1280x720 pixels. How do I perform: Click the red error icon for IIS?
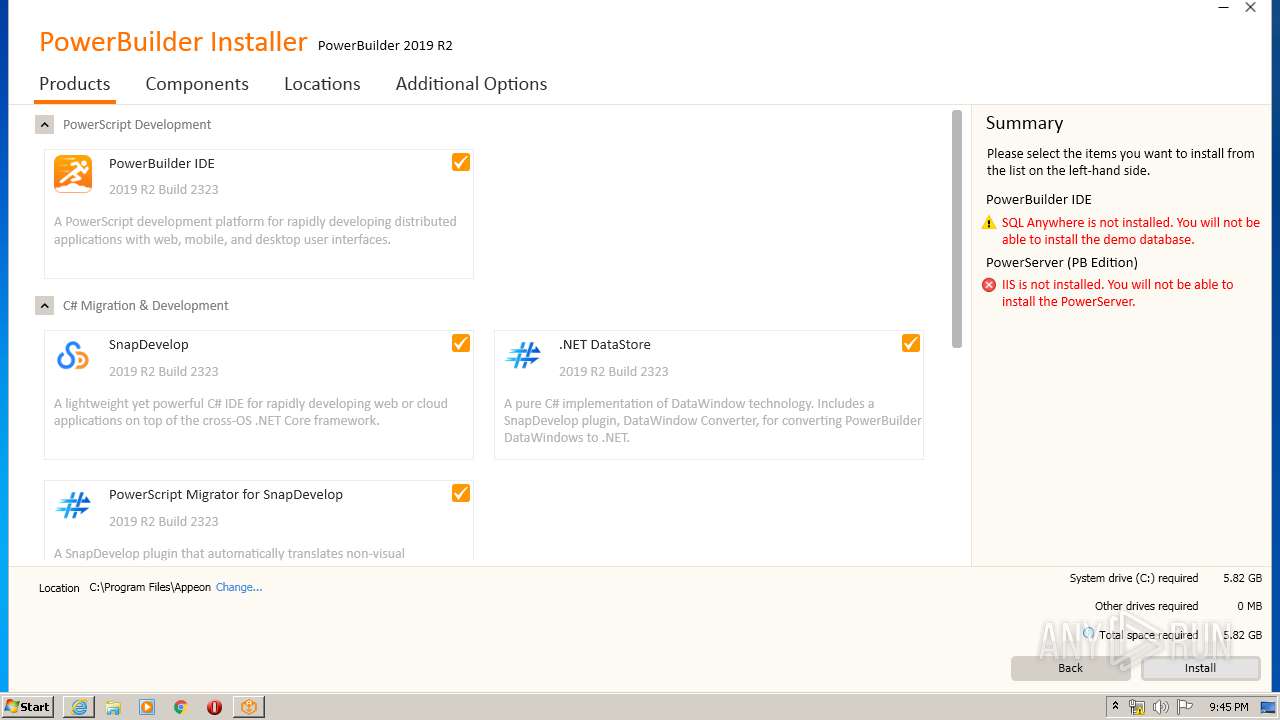point(989,285)
